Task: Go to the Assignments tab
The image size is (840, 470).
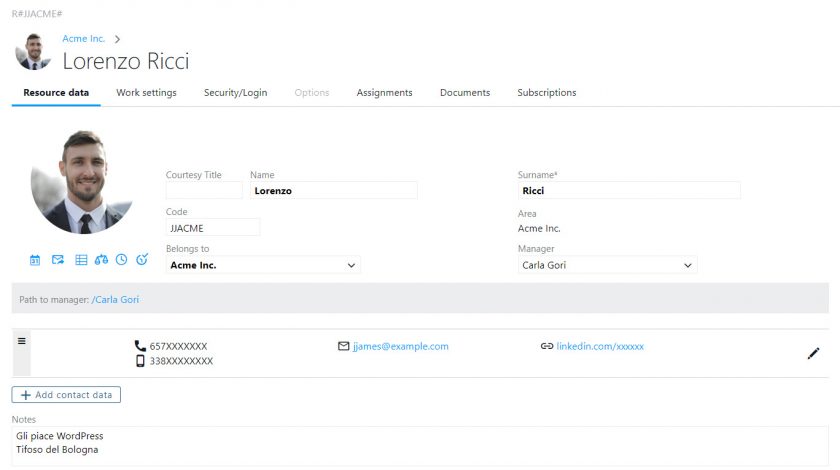Action: 384,93
